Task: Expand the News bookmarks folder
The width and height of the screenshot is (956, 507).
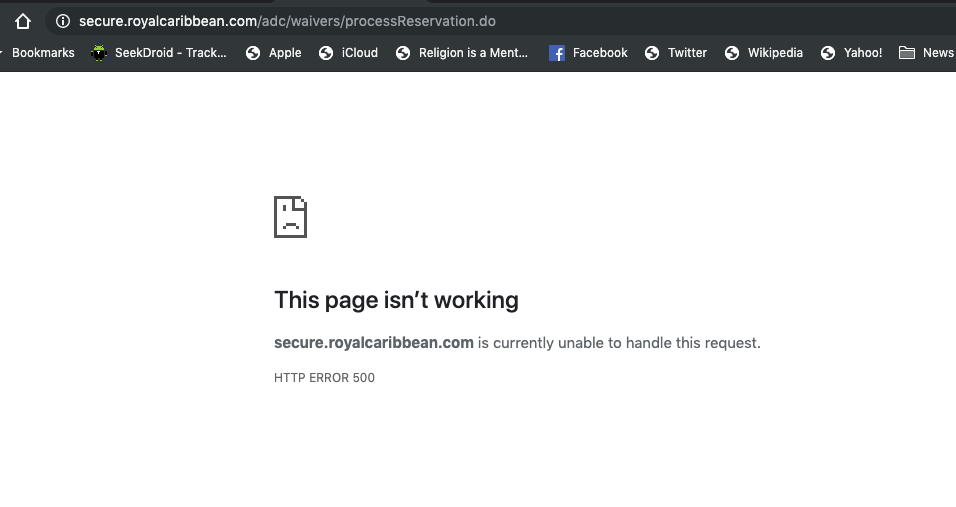Action: pos(926,53)
